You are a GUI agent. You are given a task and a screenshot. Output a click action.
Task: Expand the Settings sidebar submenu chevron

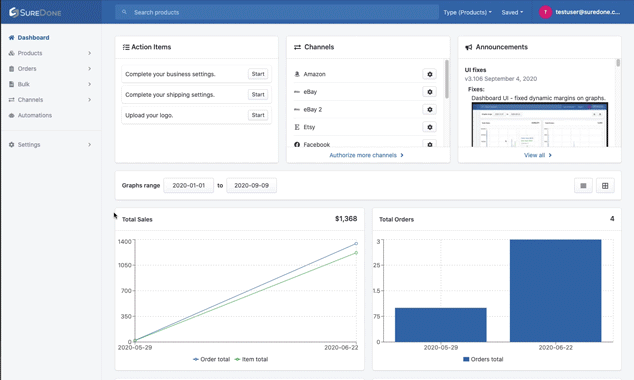click(x=89, y=144)
